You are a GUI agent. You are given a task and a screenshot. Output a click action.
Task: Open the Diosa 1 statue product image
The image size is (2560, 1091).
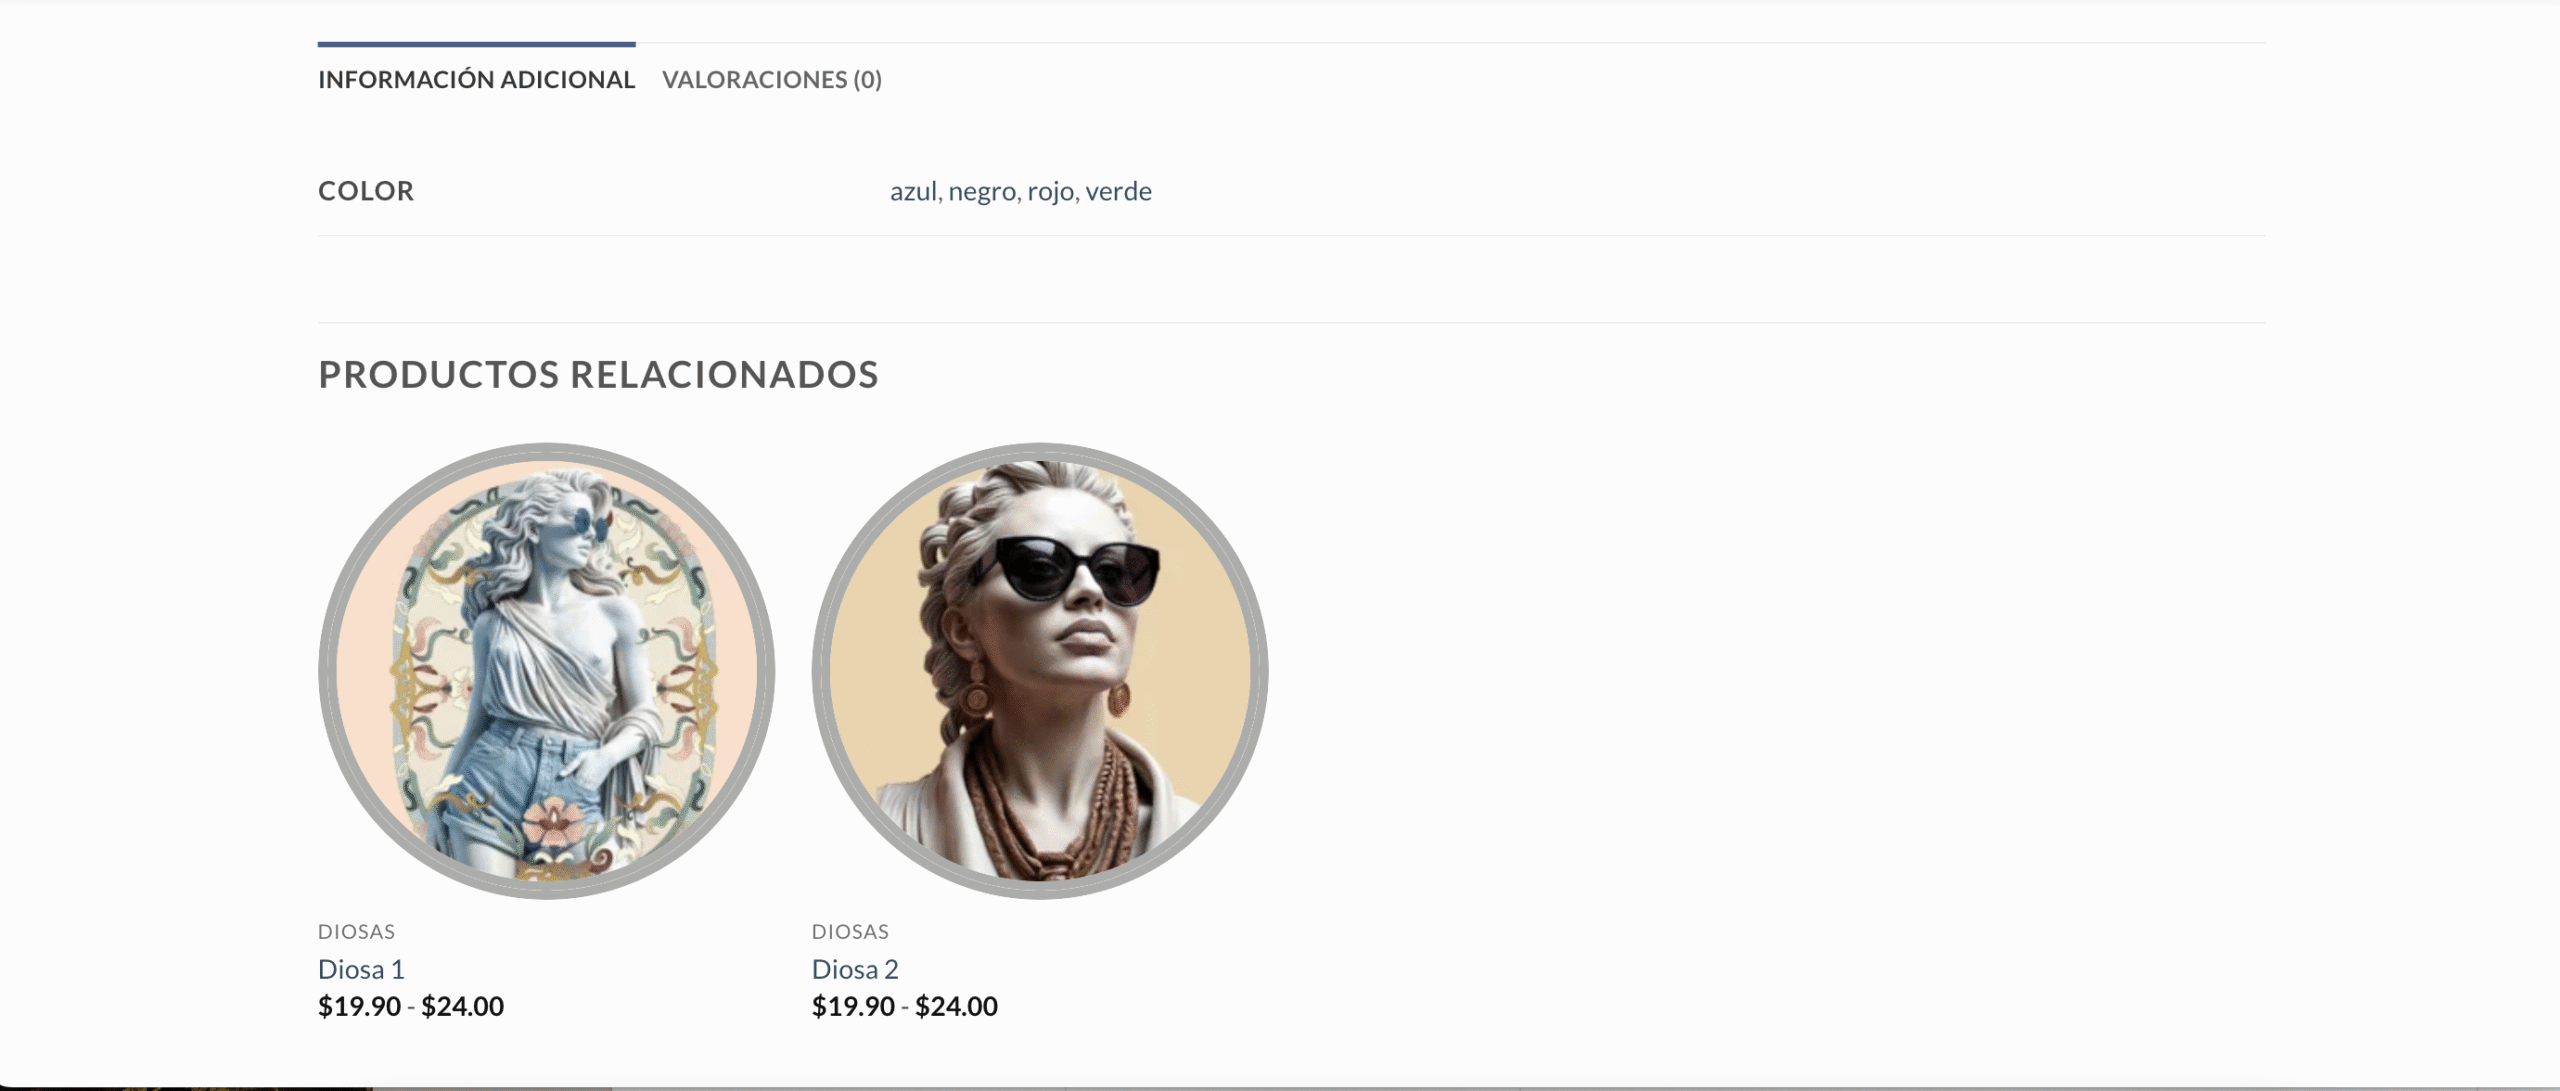(x=546, y=670)
